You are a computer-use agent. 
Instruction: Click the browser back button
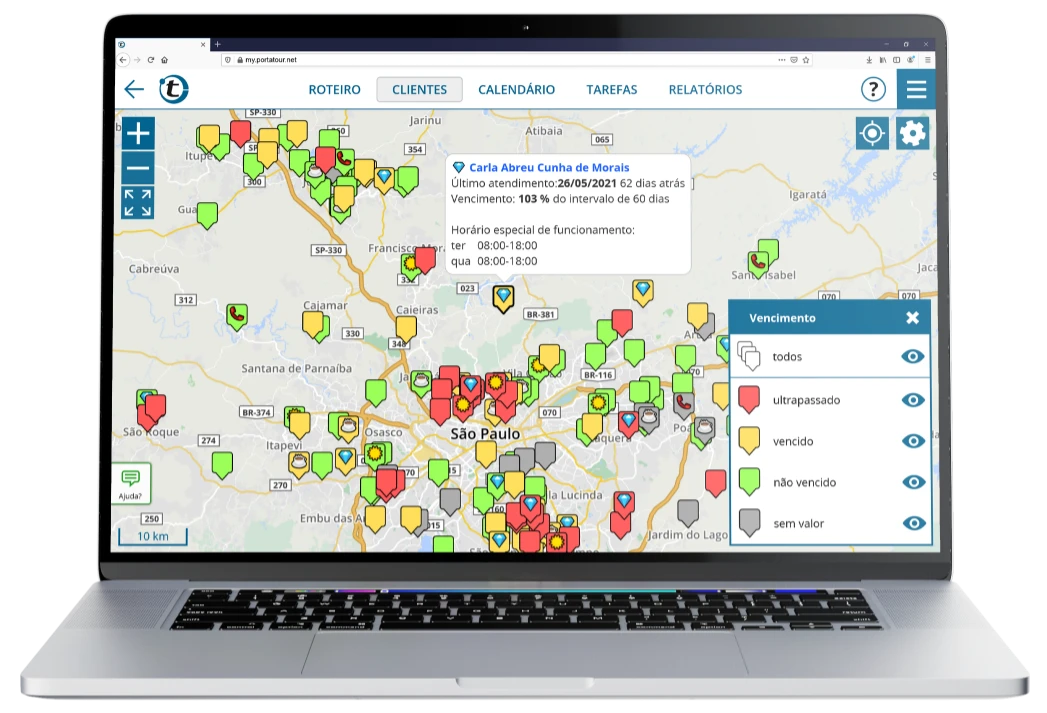pyautogui.click(x=123, y=59)
